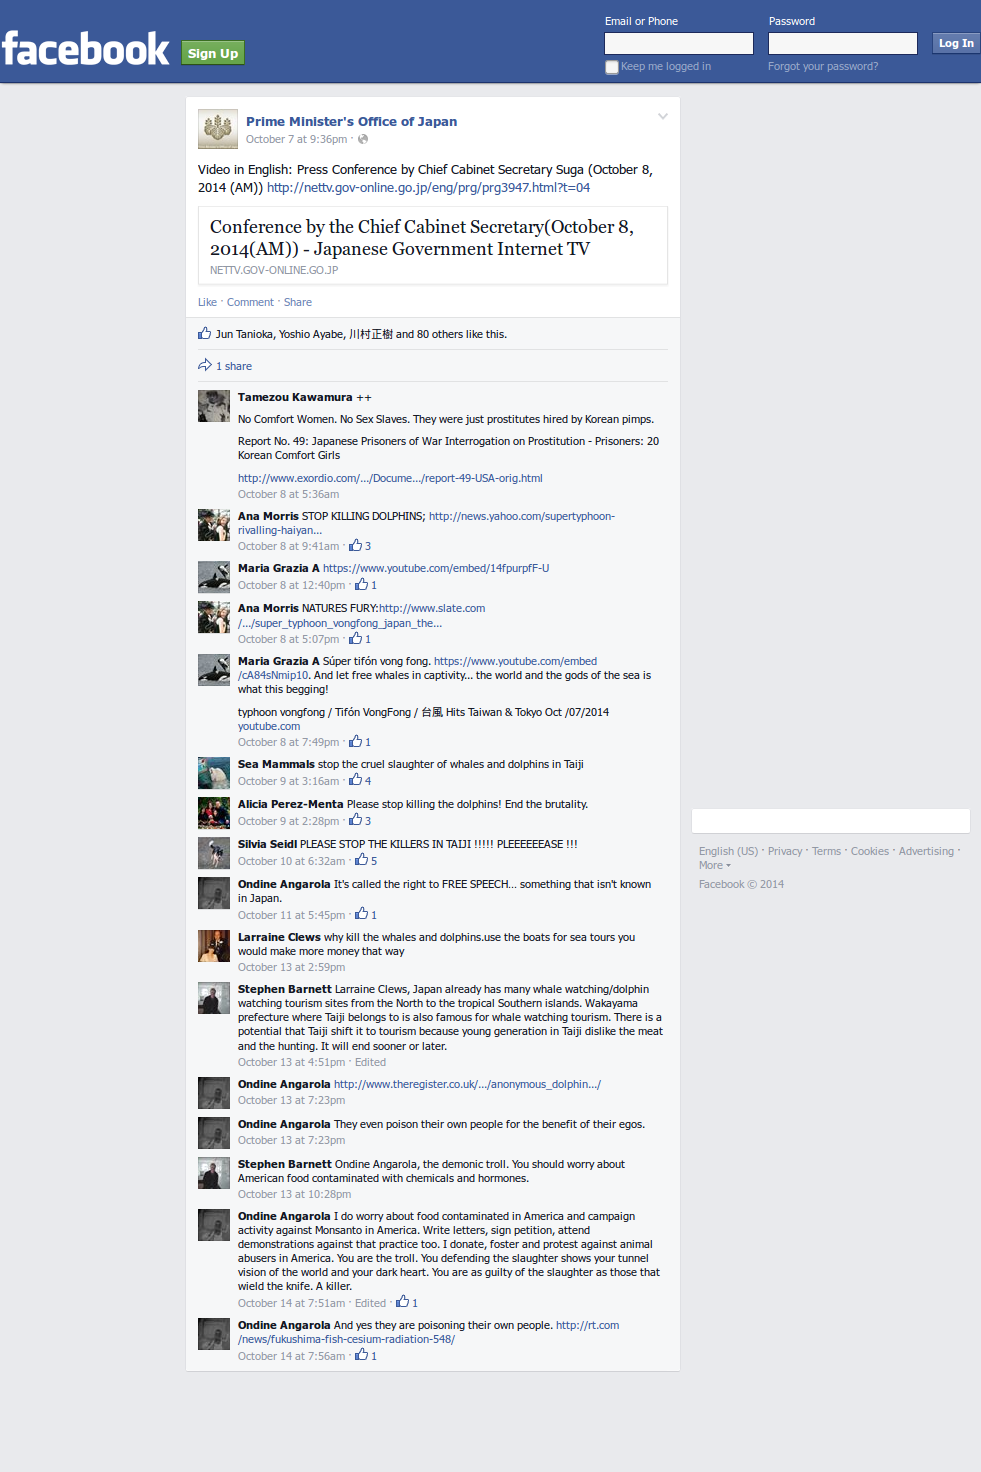Click like thumb on Sea Mammals comment
The width and height of the screenshot is (981, 1472).
point(355,780)
